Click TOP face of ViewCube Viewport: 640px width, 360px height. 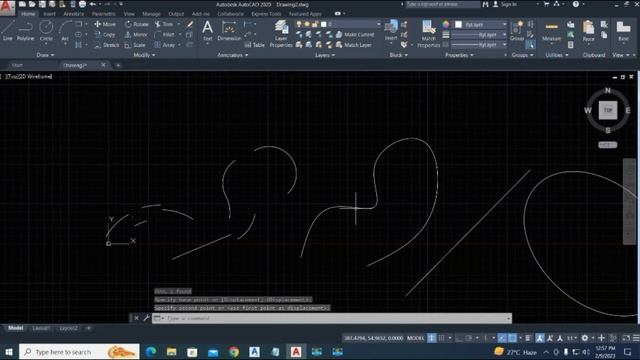tap(608, 110)
